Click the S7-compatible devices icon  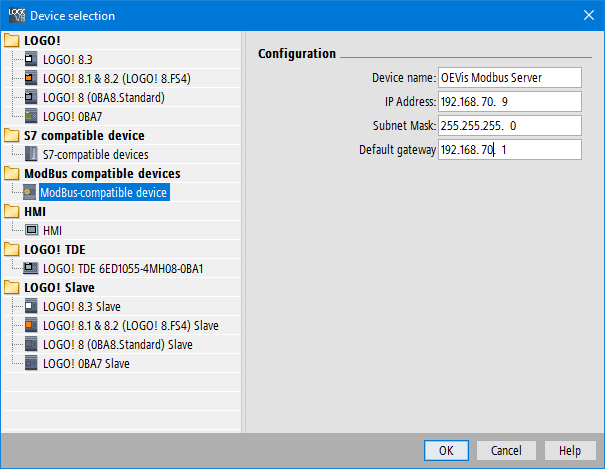pyautogui.click(x=30, y=155)
